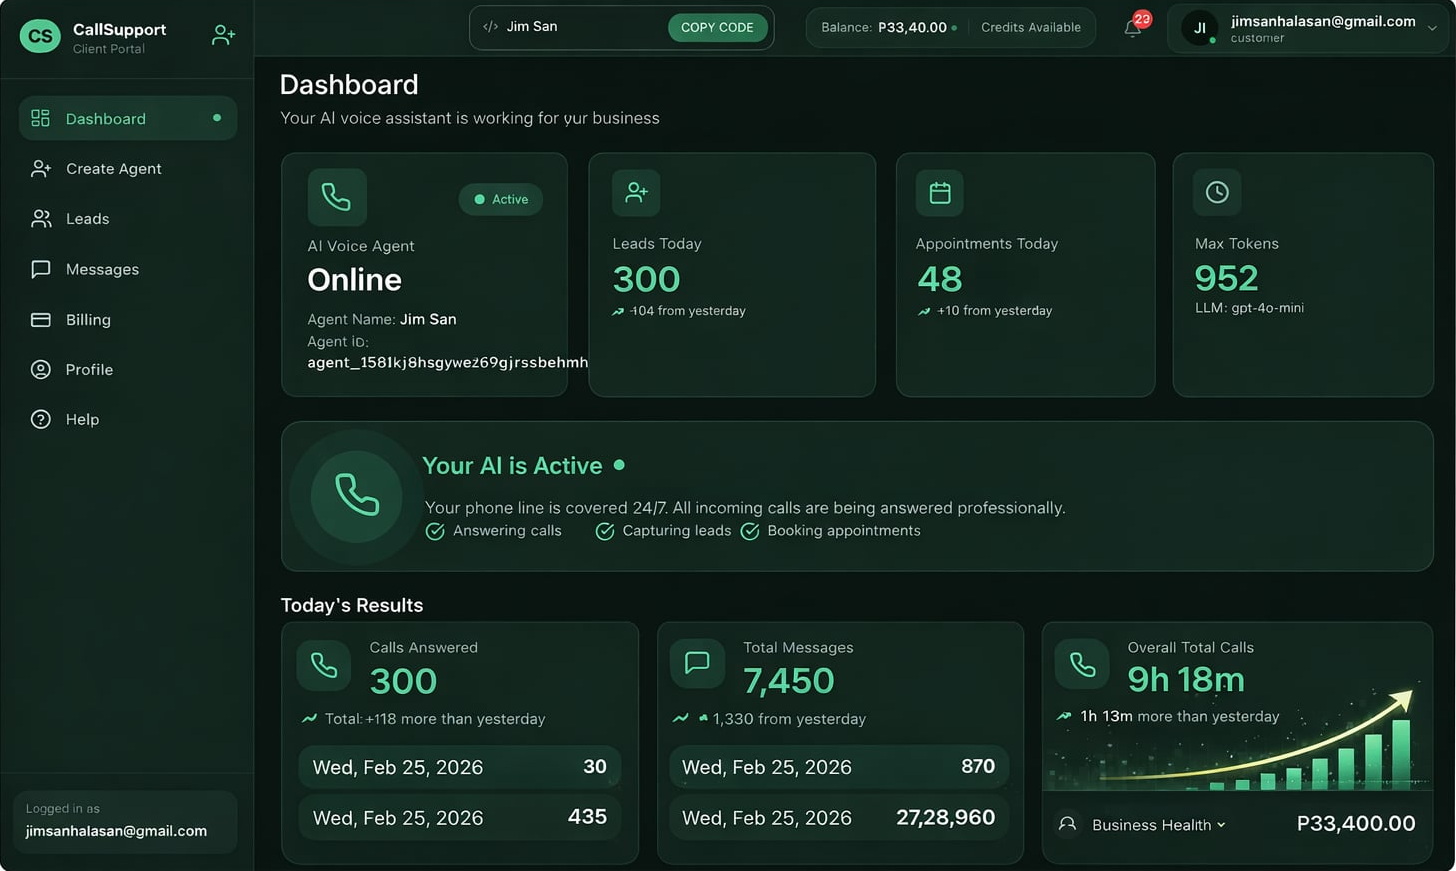The width and height of the screenshot is (1456, 871).
Task: Click the Active status pill on agent card
Action: coord(501,199)
